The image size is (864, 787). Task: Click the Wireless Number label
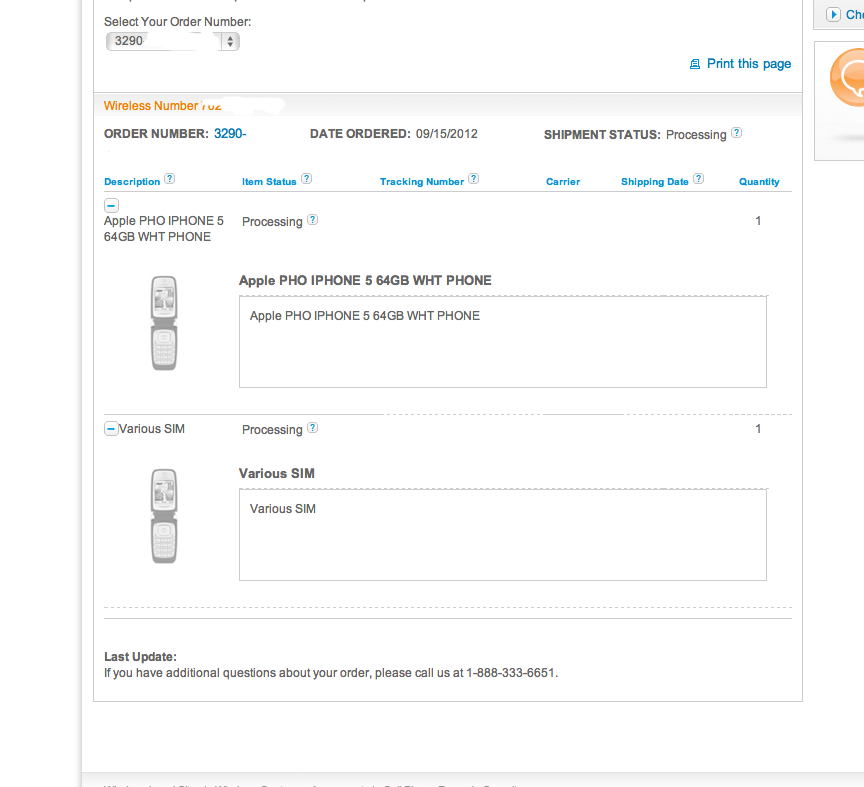(150, 106)
